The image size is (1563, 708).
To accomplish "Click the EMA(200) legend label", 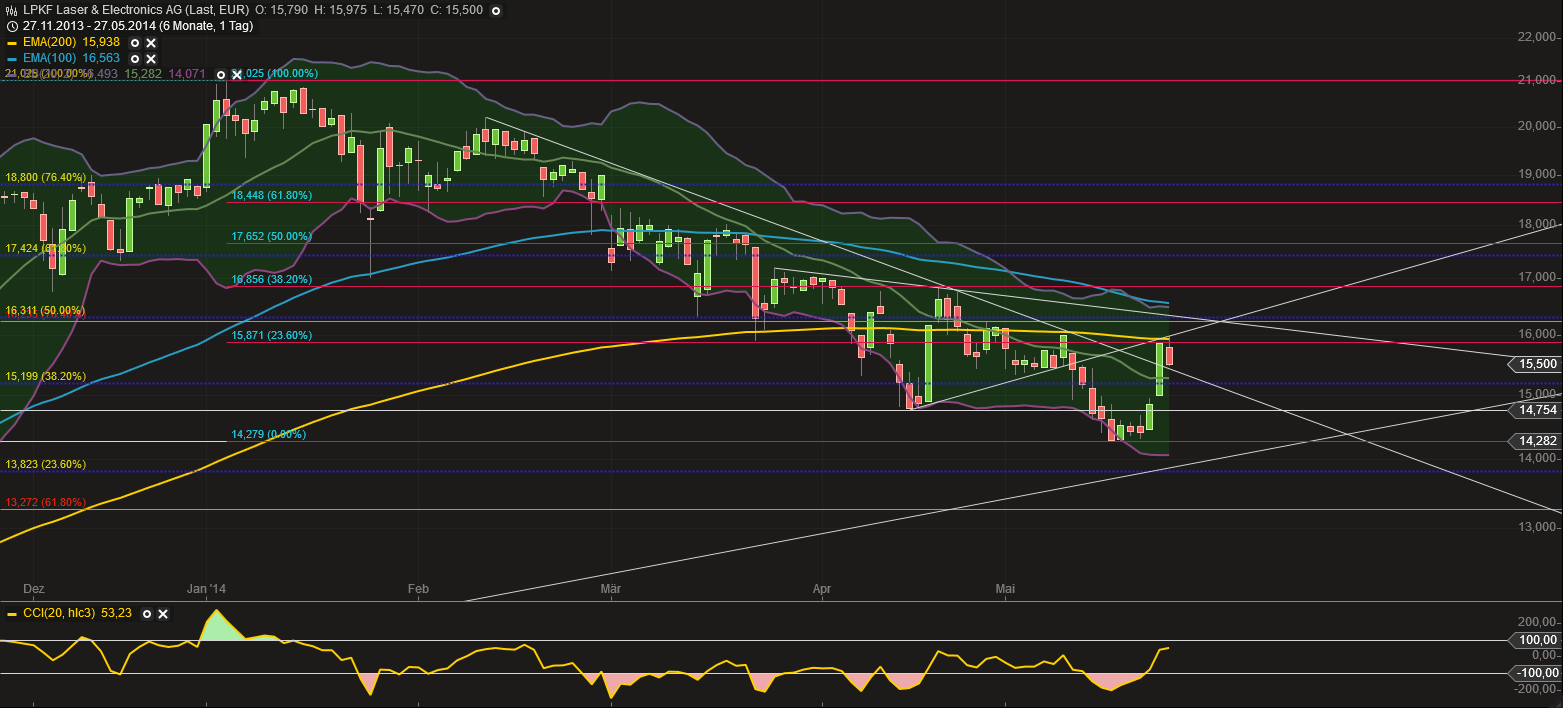I will 48,44.
